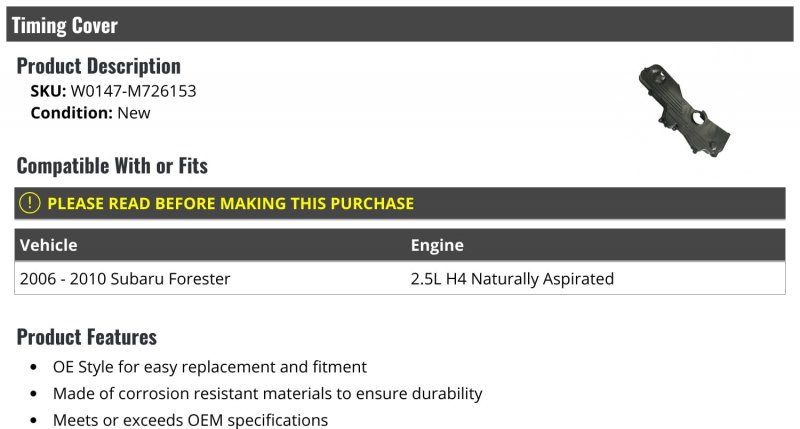Click the Product Features heading
Viewport: 800px width, 429px height.
click(x=87, y=337)
